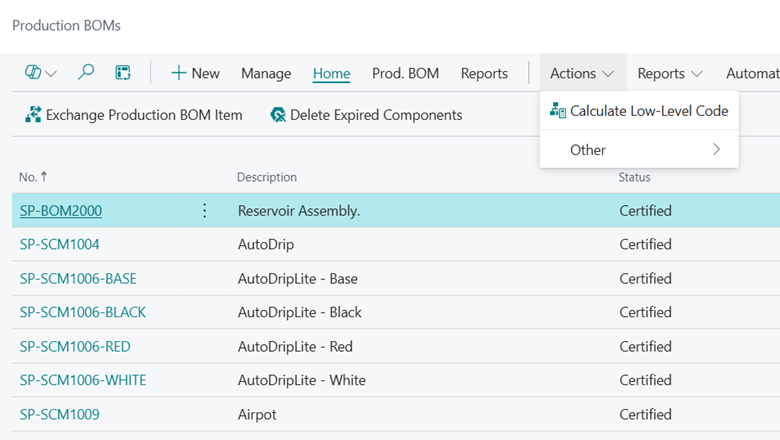The height and width of the screenshot is (440, 780).
Task: Create a New production BOM
Action: (x=195, y=73)
